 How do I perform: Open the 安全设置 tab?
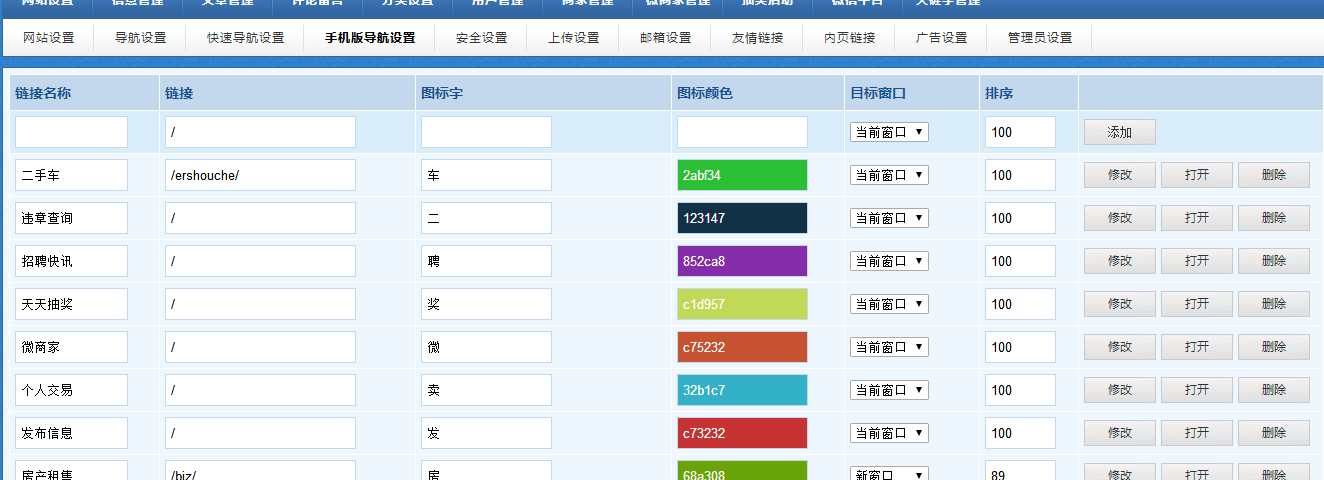click(481, 38)
